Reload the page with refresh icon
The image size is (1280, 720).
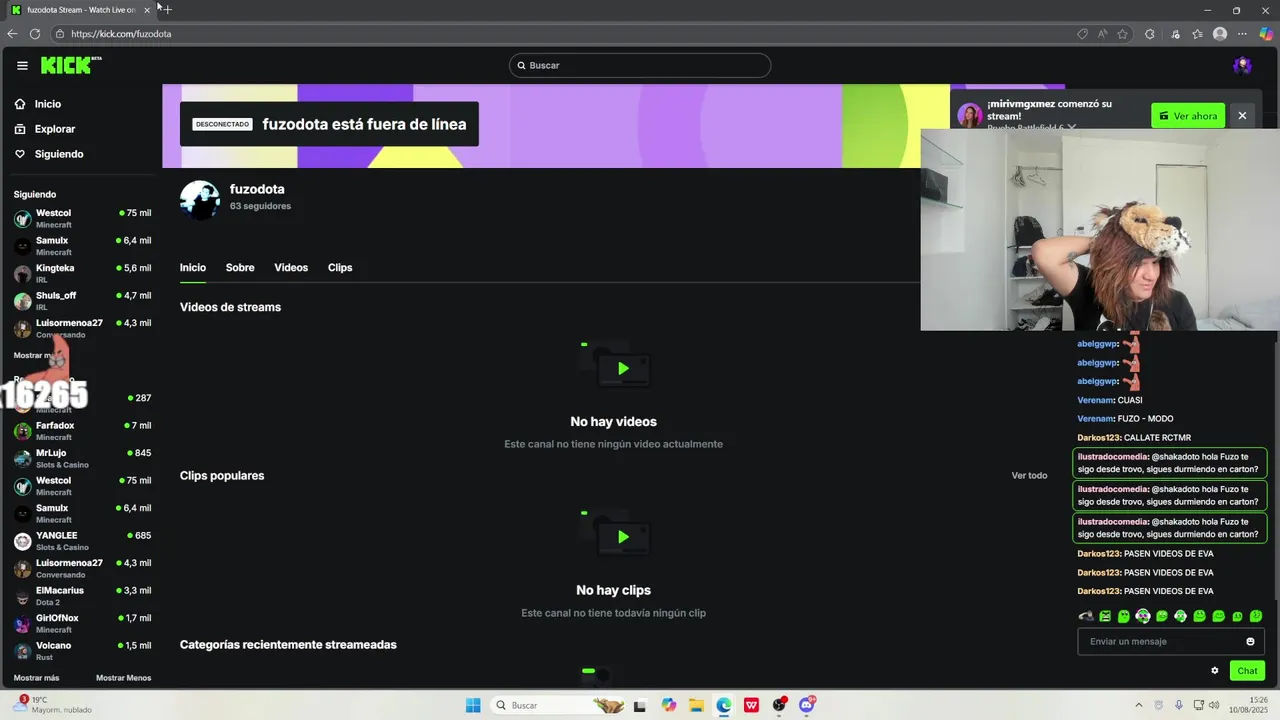click(x=35, y=33)
